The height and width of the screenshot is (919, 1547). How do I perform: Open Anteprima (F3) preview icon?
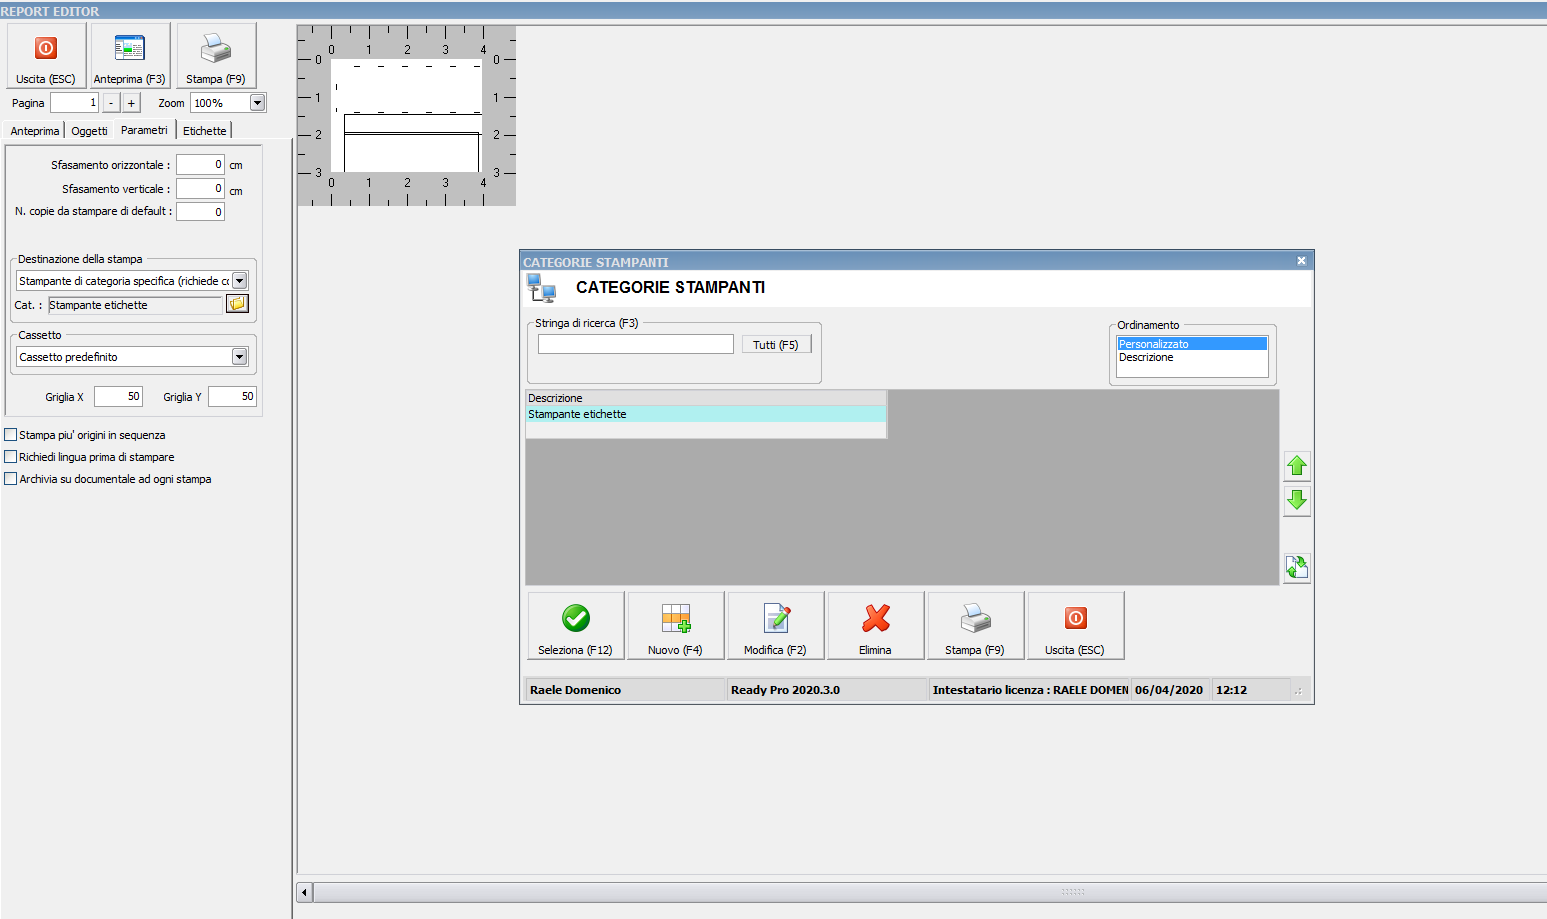tap(130, 48)
